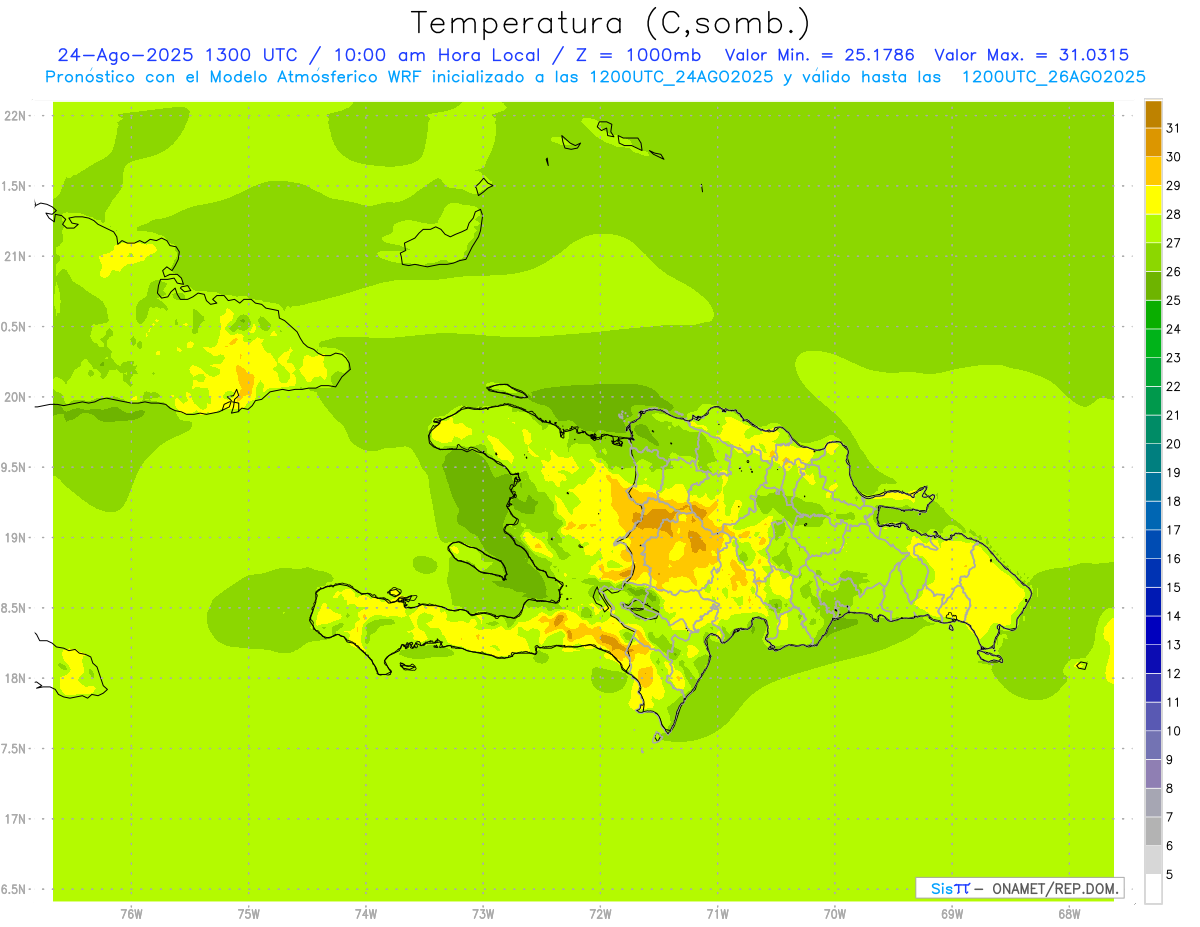The width and height of the screenshot is (1200, 927).
Task: Click the "ONAMET/REP.DOM." credit label
Action: click(x=1057, y=888)
